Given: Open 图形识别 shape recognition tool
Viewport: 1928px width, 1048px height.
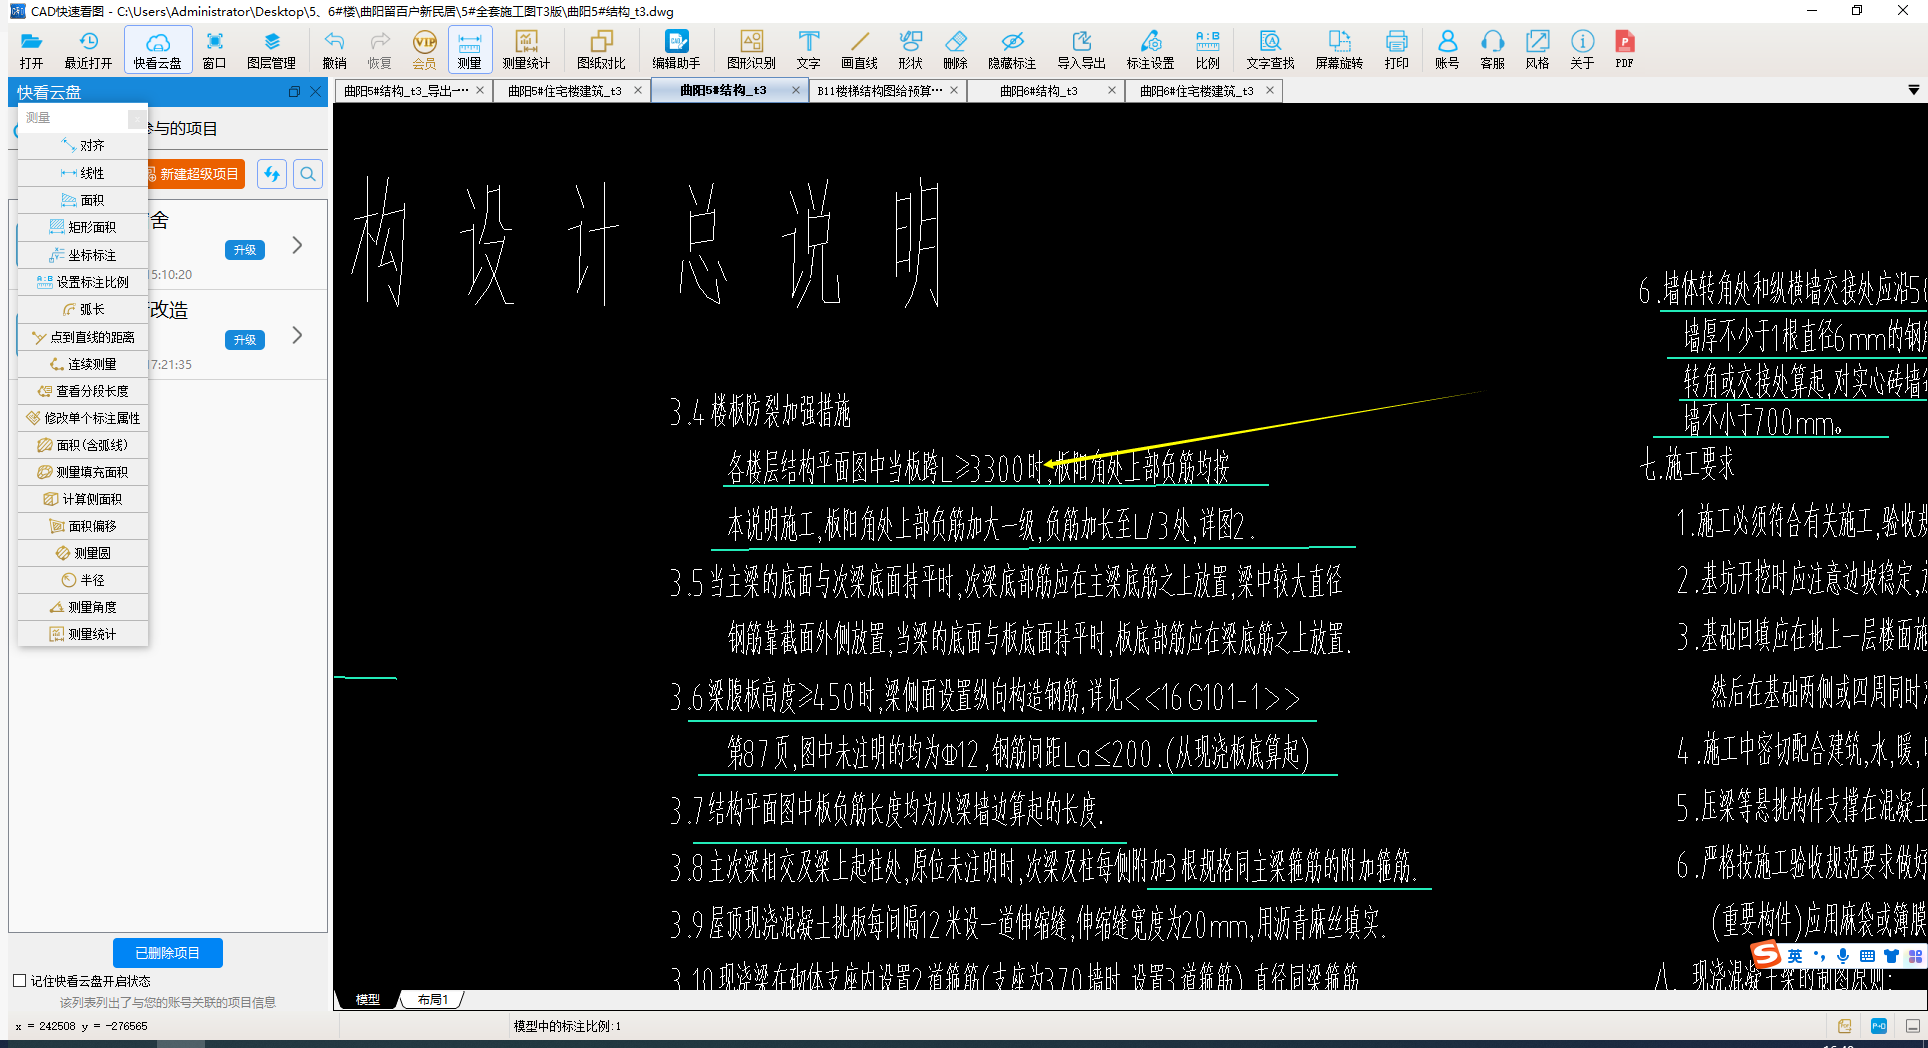Looking at the screenshot, I should click(751, 49).
